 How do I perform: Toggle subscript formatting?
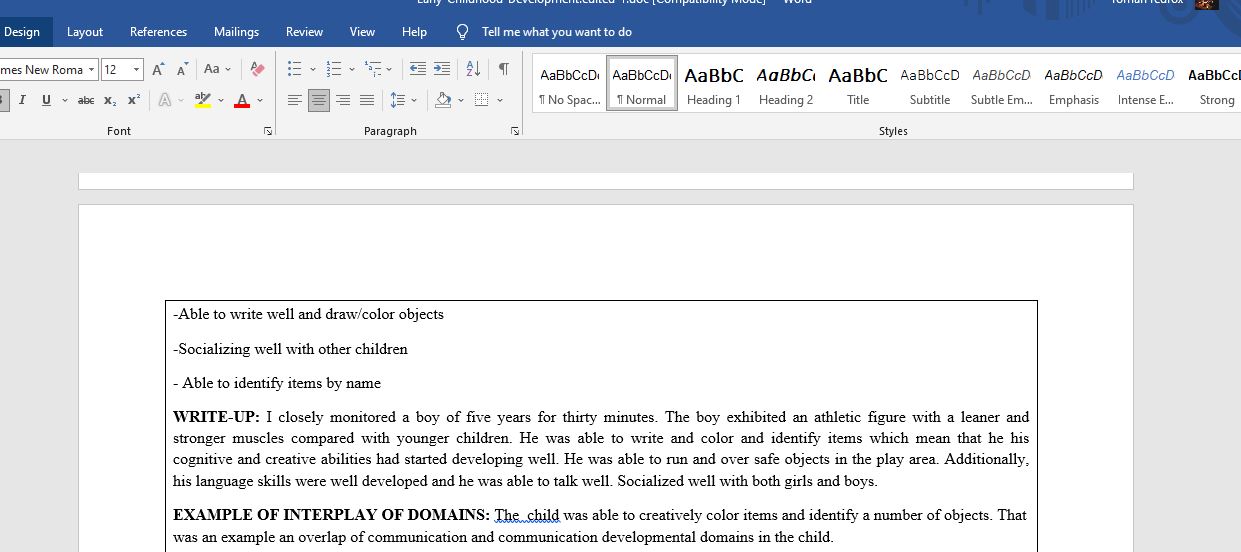pyautogui.click(x=110, y=100)
